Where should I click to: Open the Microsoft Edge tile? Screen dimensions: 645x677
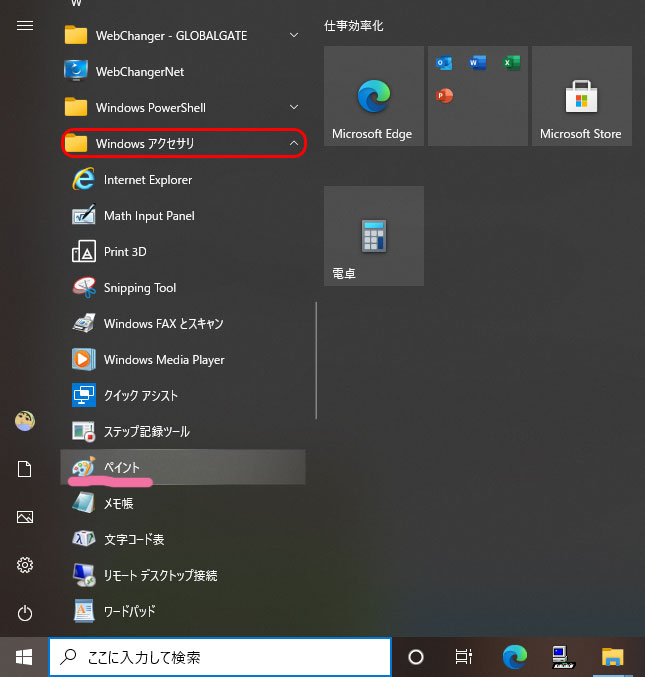point(374,96)
